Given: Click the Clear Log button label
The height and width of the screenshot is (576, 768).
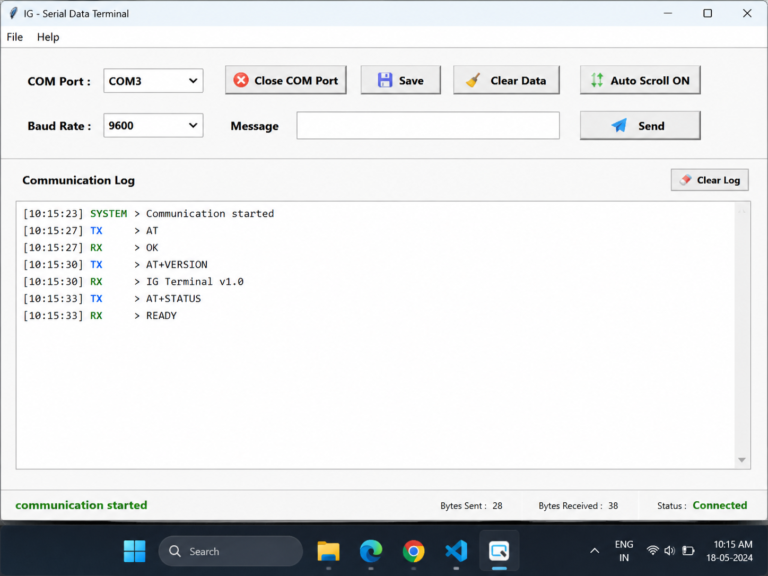Looking at the screenshot, I should pyautogui.click(x=718, y=180).
